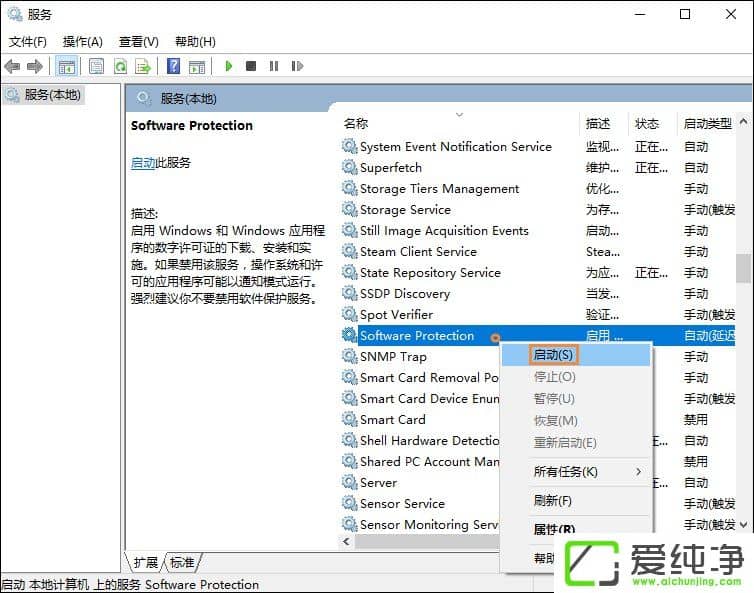This screenshot has height=593, width=754.
Task: Click the 启动 link to start service
Action: pyautogui.click(x=142, y=162)
